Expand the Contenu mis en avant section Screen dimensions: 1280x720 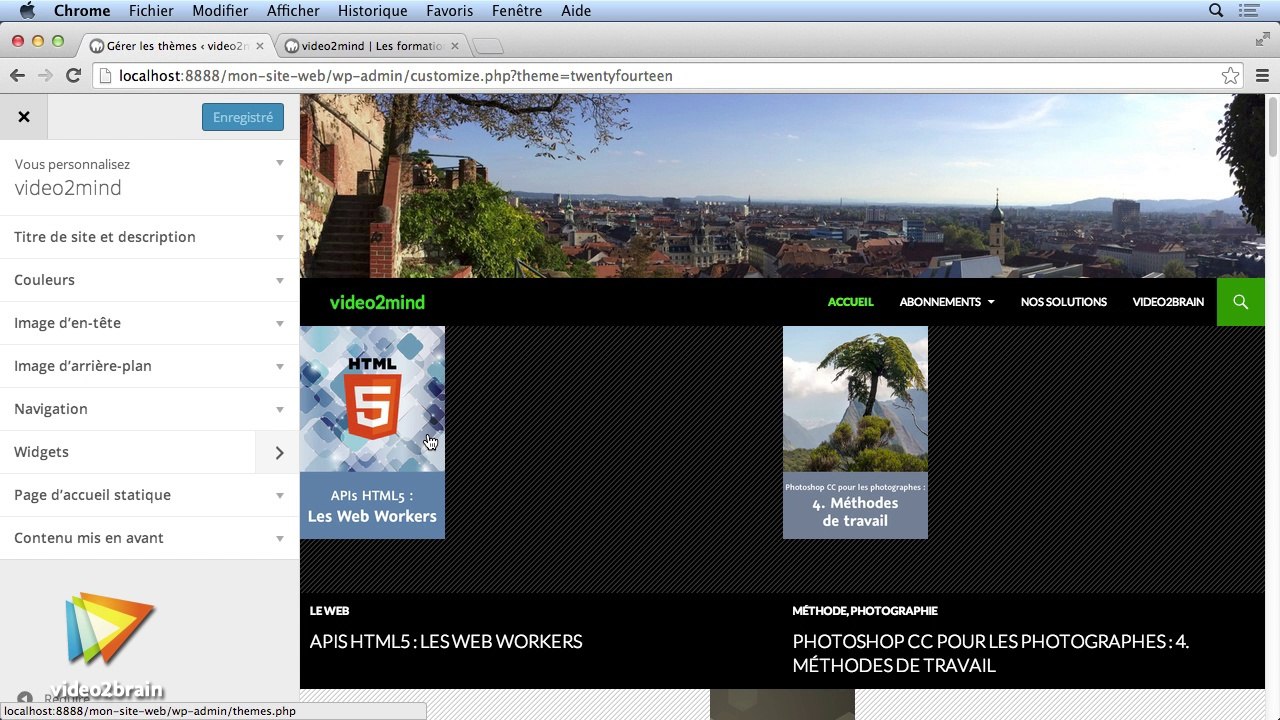coord(150,538)
